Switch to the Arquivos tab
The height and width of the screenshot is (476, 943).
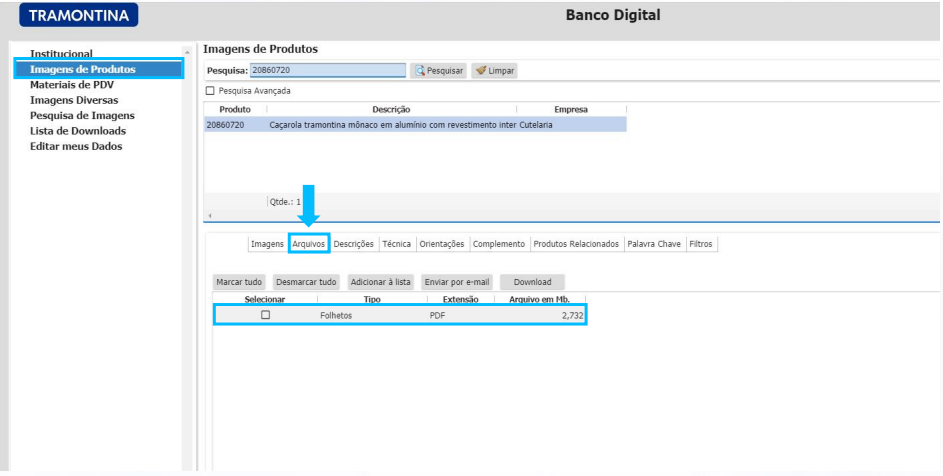pyautogui.click(x=309, y=244)
